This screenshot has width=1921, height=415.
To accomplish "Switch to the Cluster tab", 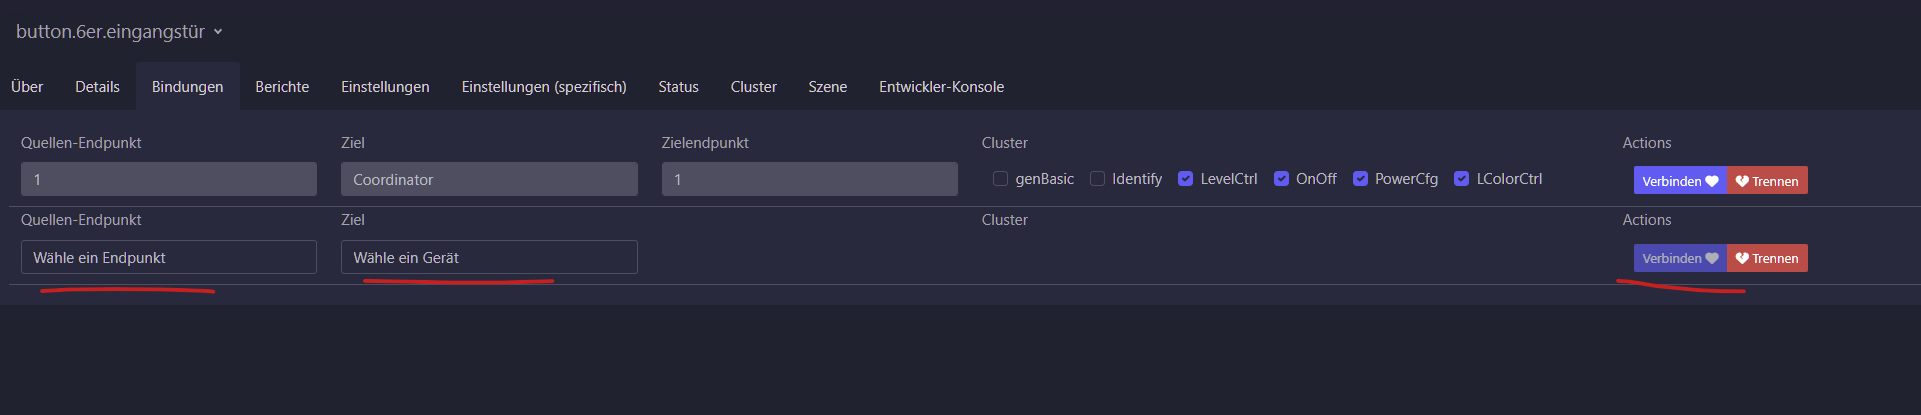I will coord(754,87).
